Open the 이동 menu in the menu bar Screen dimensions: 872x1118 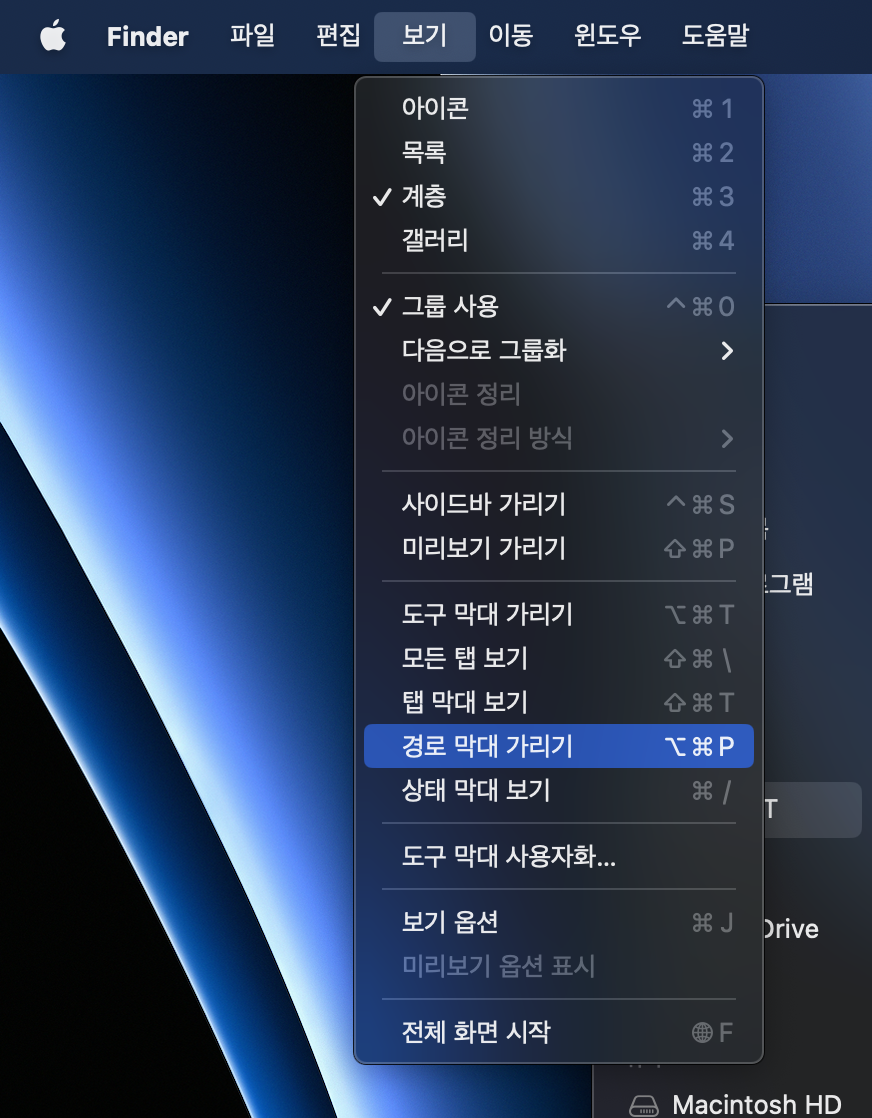[511, 36]
